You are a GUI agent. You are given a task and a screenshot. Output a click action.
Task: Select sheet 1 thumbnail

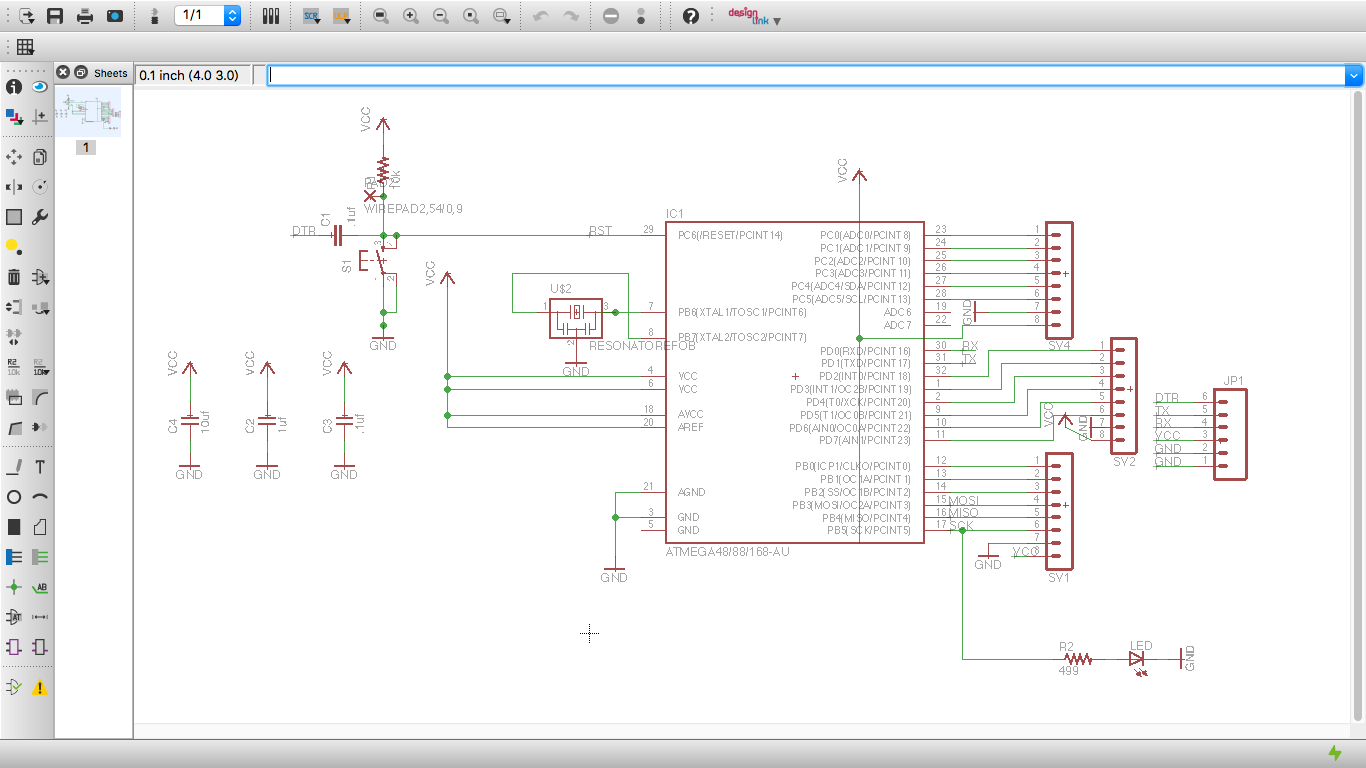coord(88,112)
